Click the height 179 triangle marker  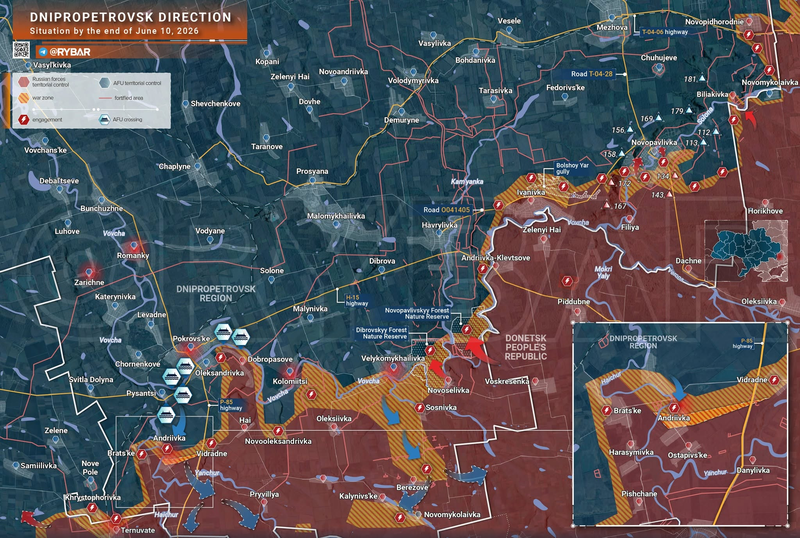coord(689,110)
